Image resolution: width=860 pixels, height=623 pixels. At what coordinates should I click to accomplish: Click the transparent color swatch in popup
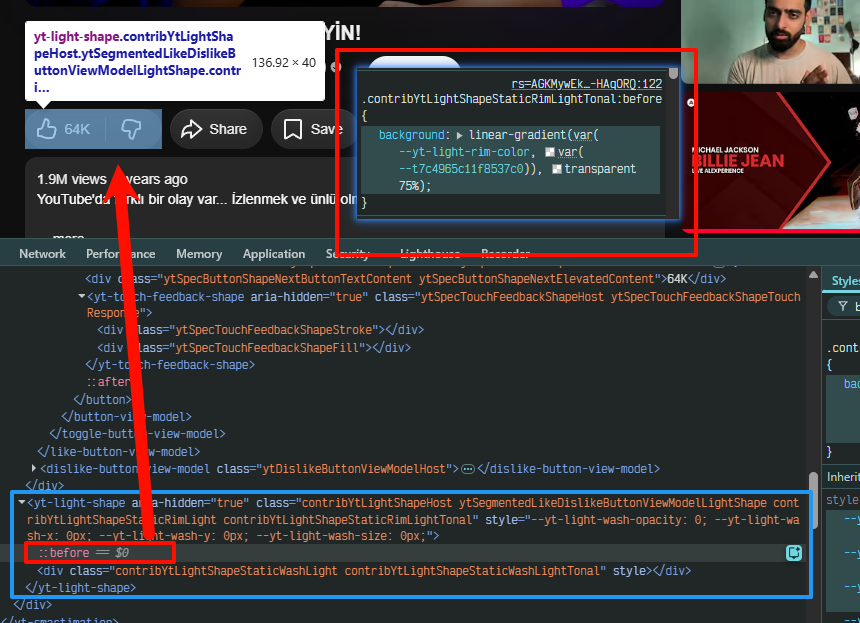pyautogui.click(x=557, y=169)
